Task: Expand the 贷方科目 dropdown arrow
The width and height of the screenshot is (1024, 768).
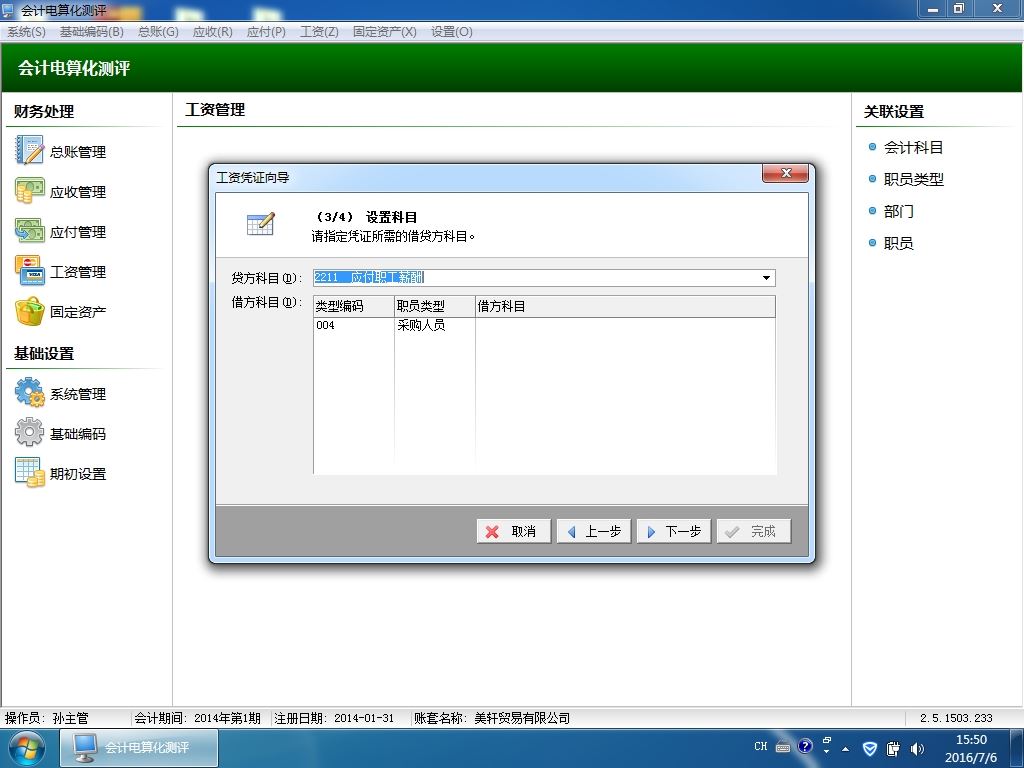Action: pyautogui.click(x=767, y=278)
